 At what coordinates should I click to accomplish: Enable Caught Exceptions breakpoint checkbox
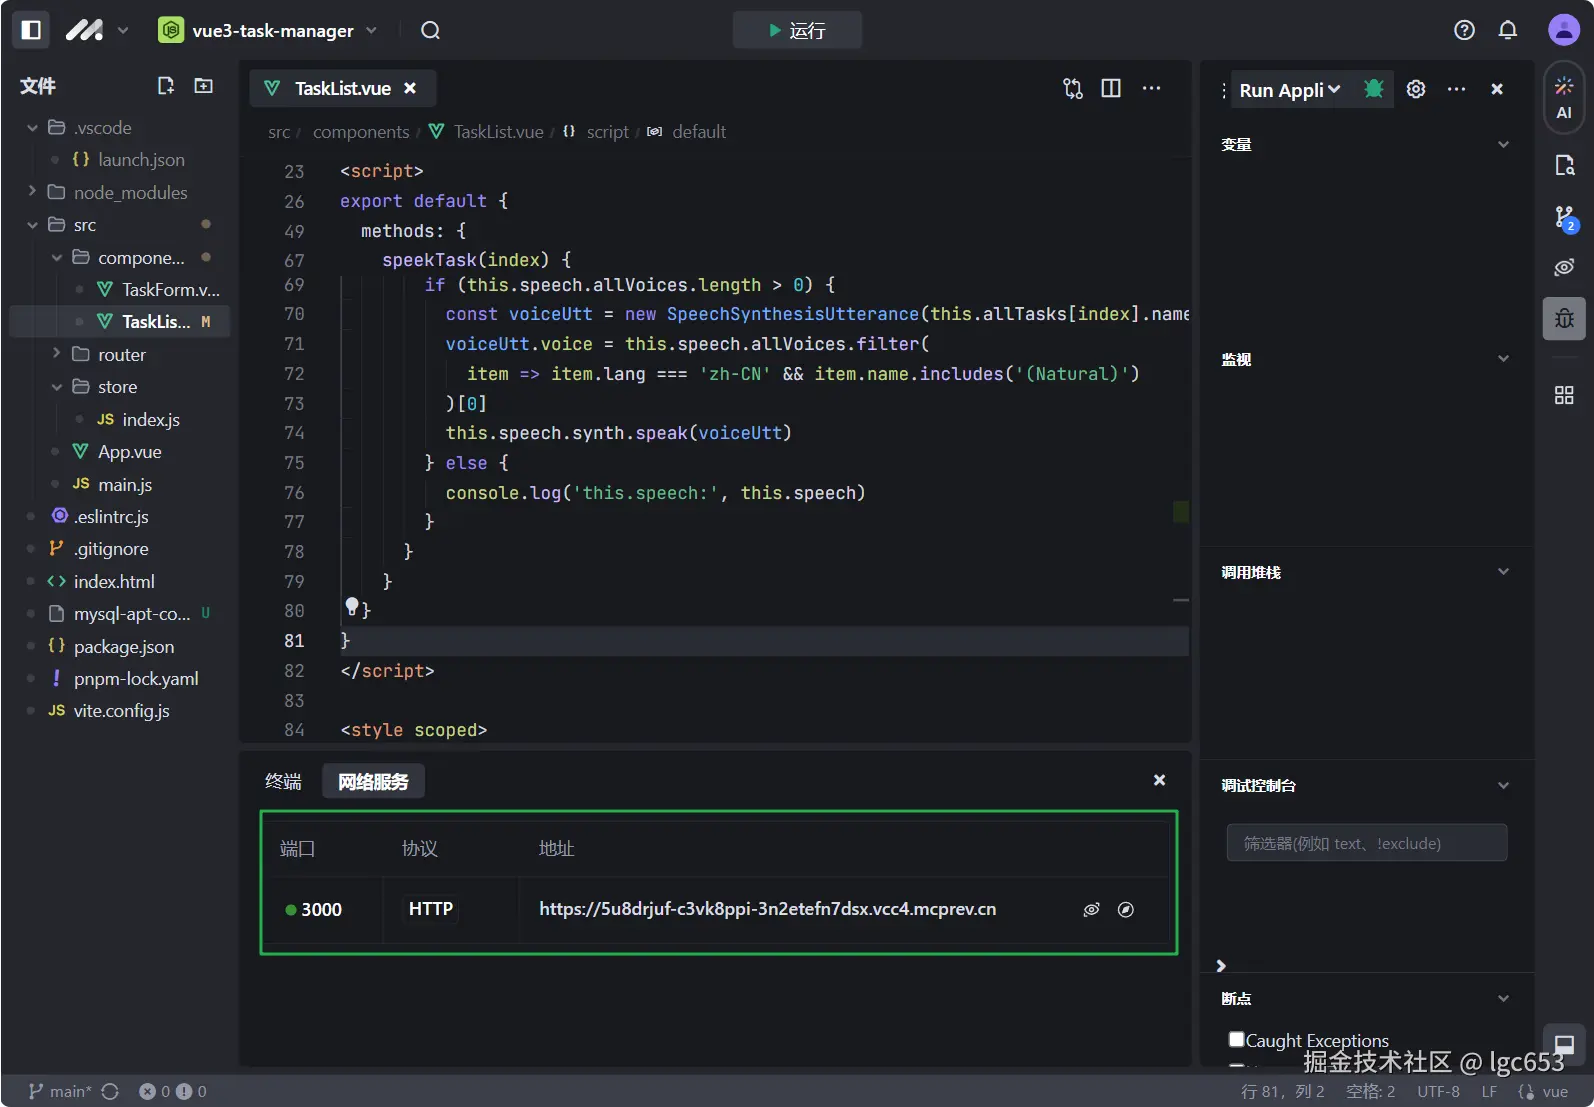click(x=1237, y=1039)
